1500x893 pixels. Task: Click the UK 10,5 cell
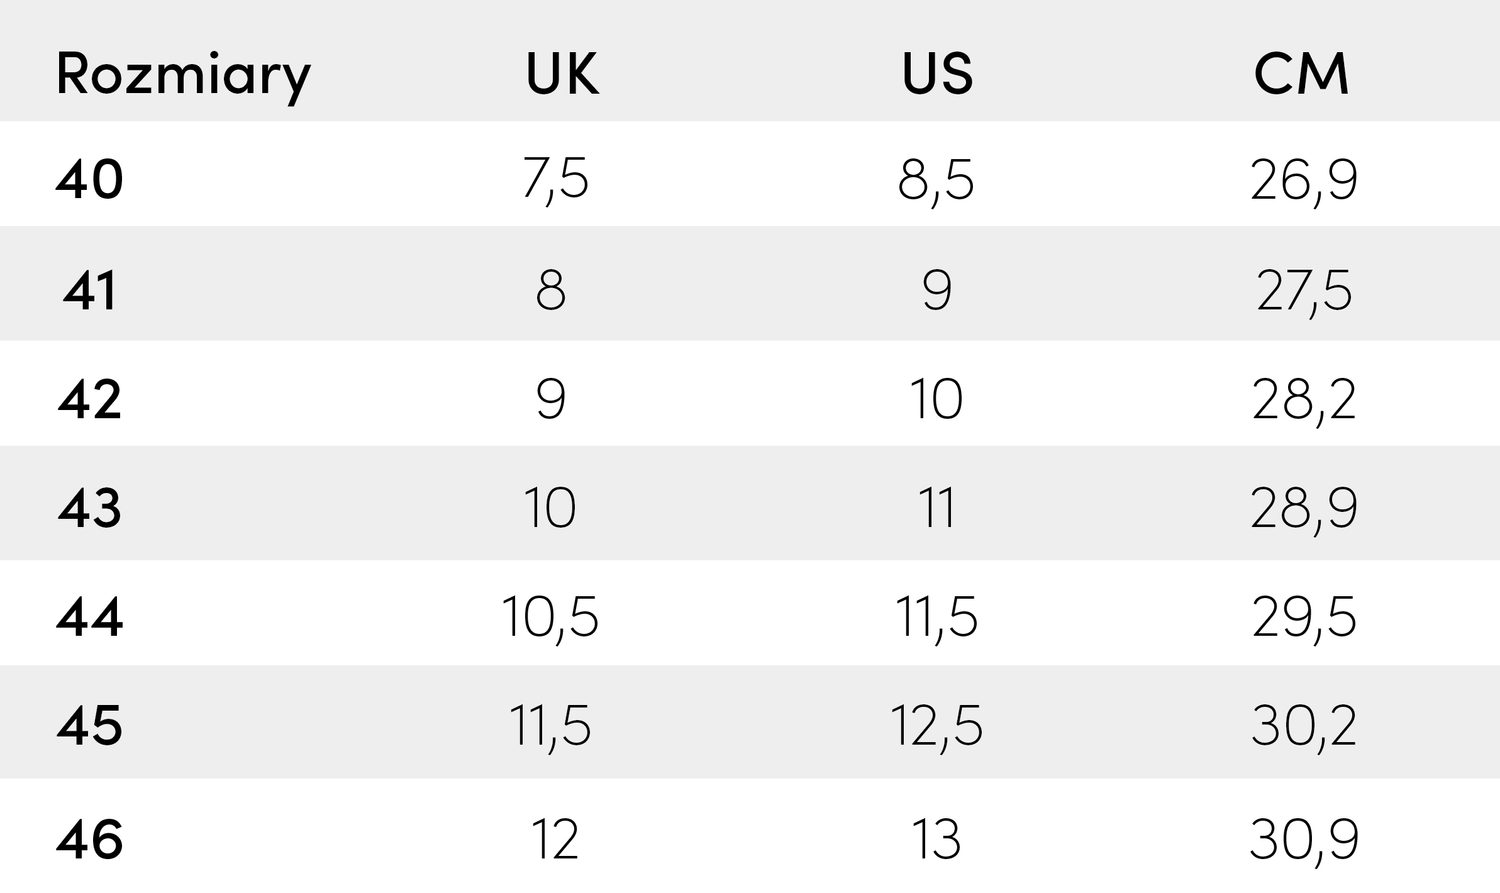550,616
